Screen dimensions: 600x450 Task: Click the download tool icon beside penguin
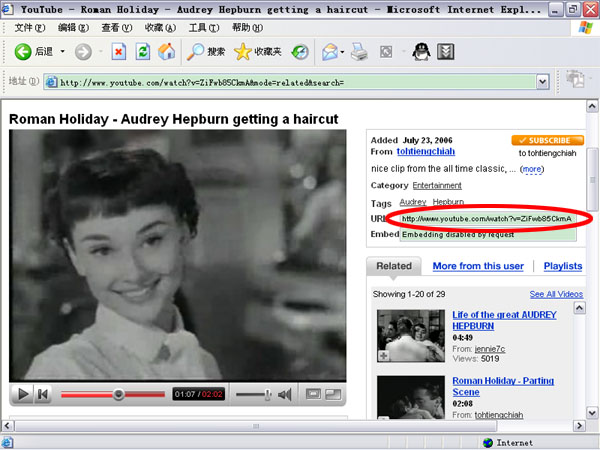(x=445, y=52)
